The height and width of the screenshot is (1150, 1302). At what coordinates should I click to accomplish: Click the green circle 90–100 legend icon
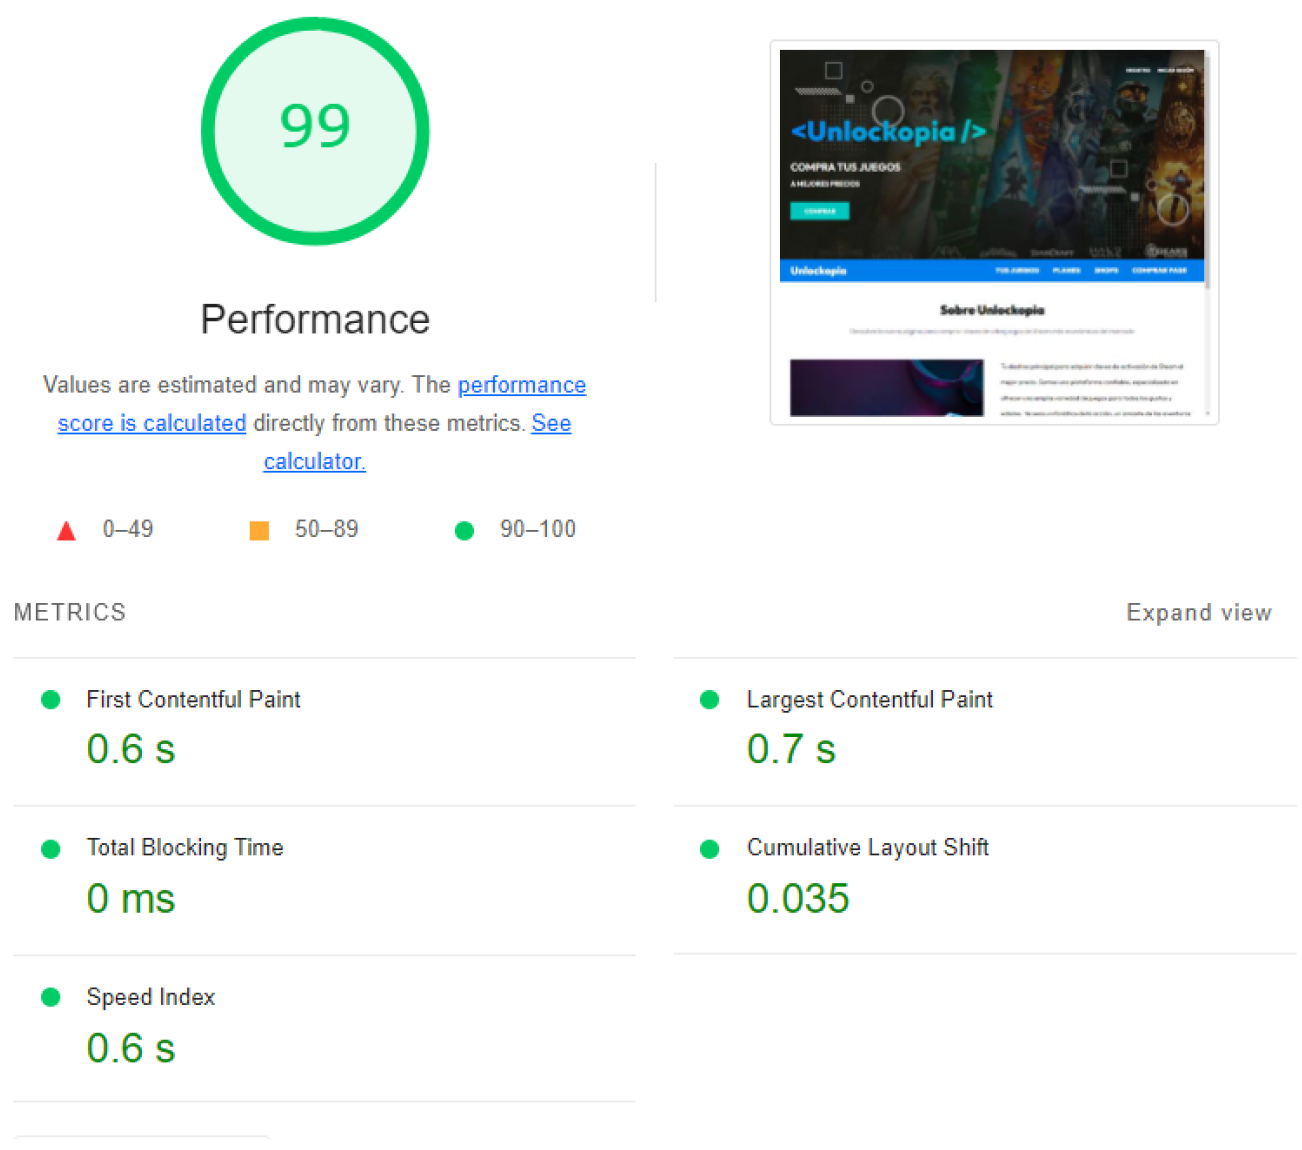coord(464,531)
